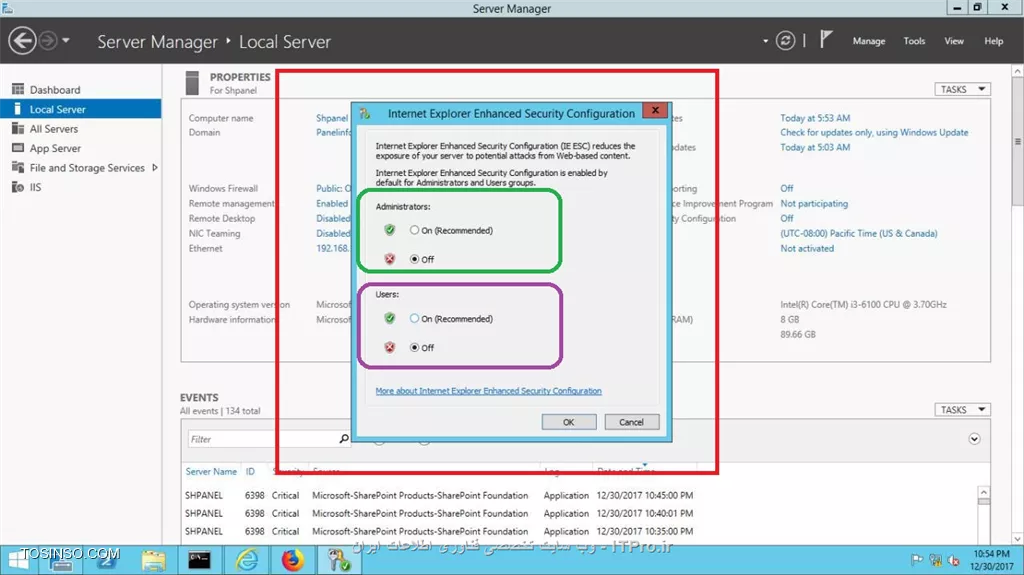Screen dimensions: 1024x575
Task: Click the filter search magnifier icon
Action: point(344,438)
